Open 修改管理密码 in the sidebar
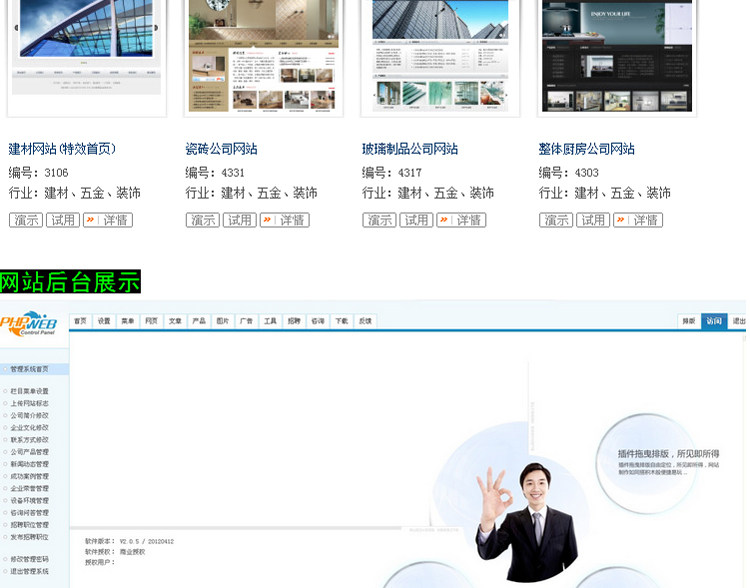The width and height of the screenshot is (750, 588). coord(29,559)
